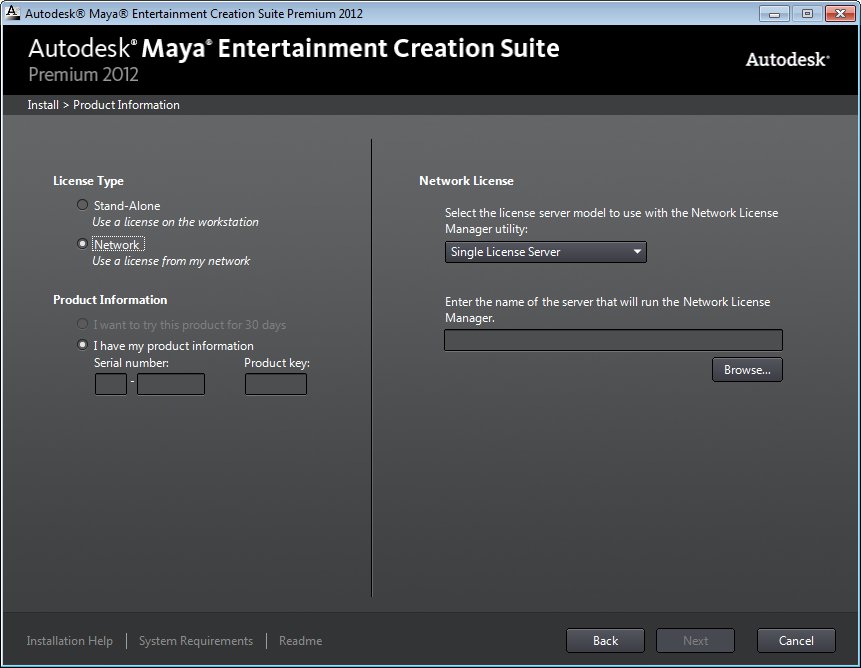Click the first serial number field
This screenshot has width=861, height=668.
(x=110, y=383)
